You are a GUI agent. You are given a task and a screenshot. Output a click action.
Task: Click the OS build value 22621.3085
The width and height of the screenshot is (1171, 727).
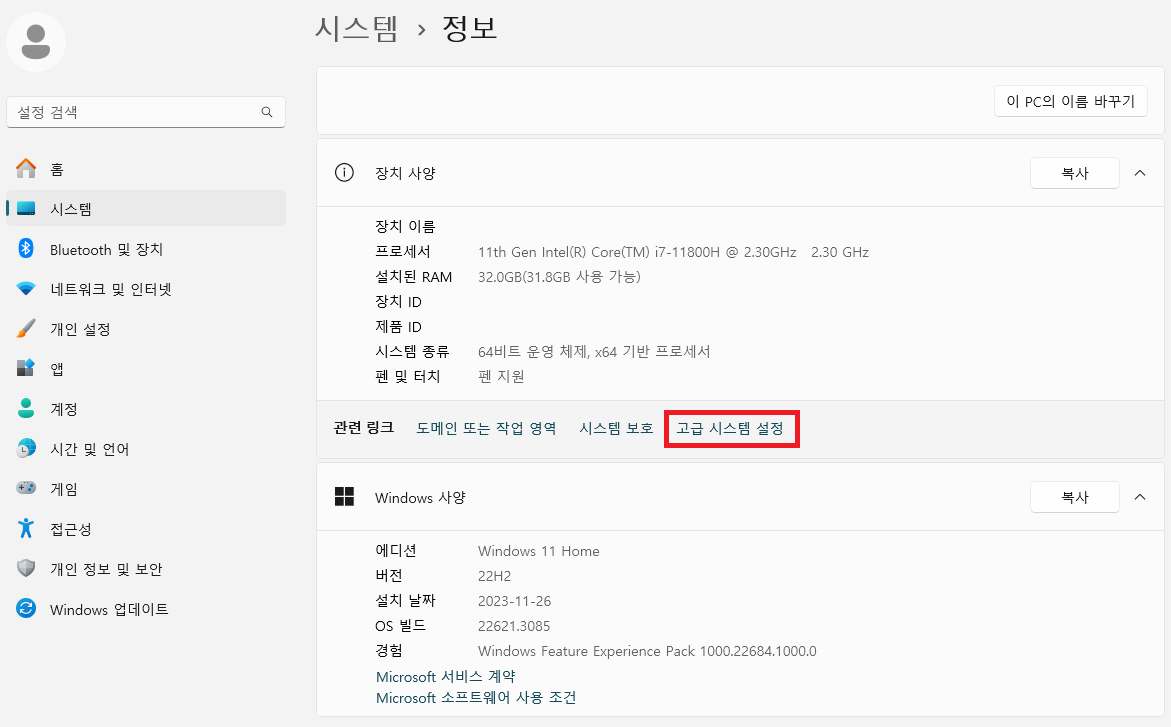pyautogui.click(x=514, y=626)
